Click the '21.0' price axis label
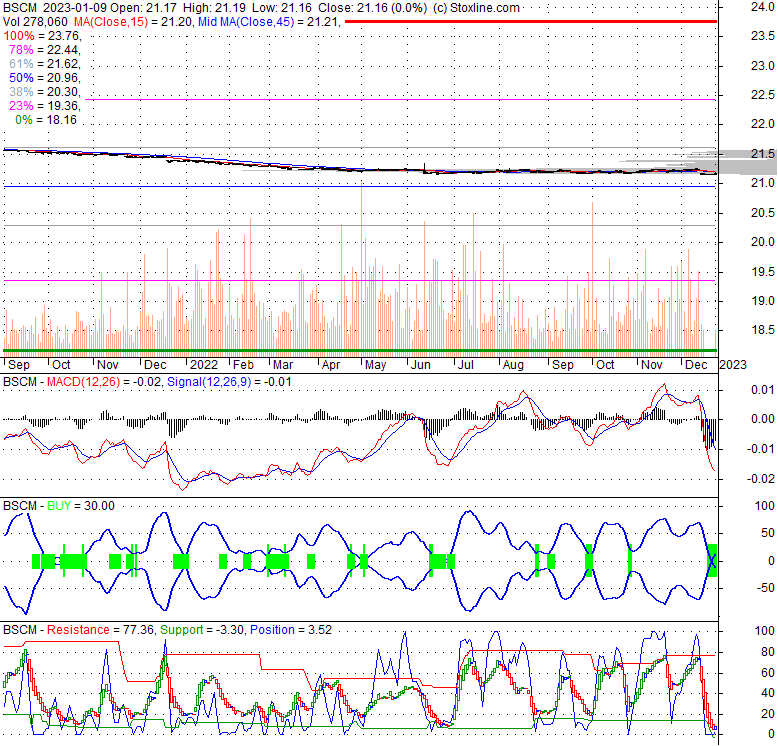The width and height of the screenshot is (778, 746). pyautogui.click(x=763, y=183)
